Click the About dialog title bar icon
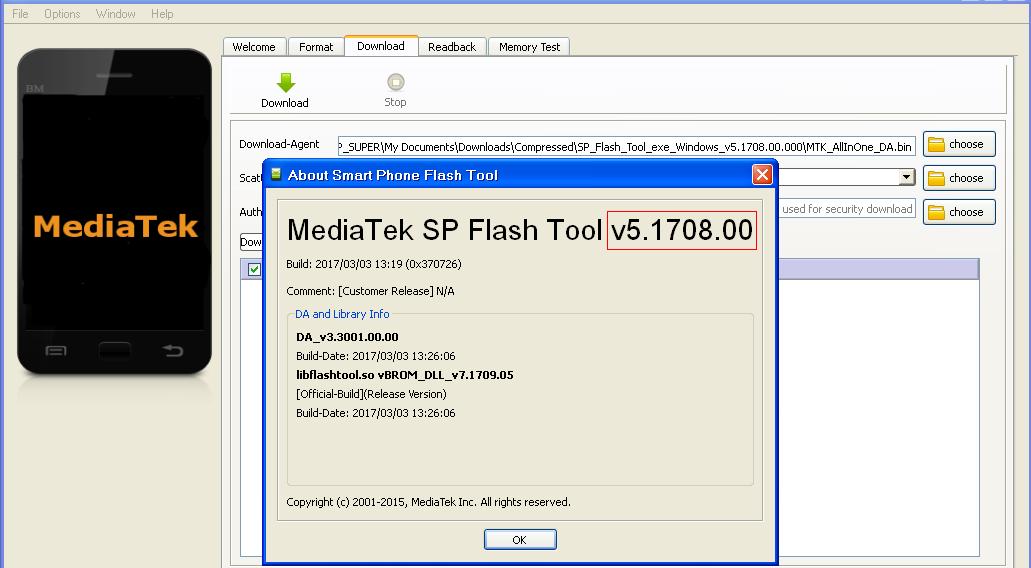Image resolution: width=1031 pixels, height=568 pixels. (276, 174)
